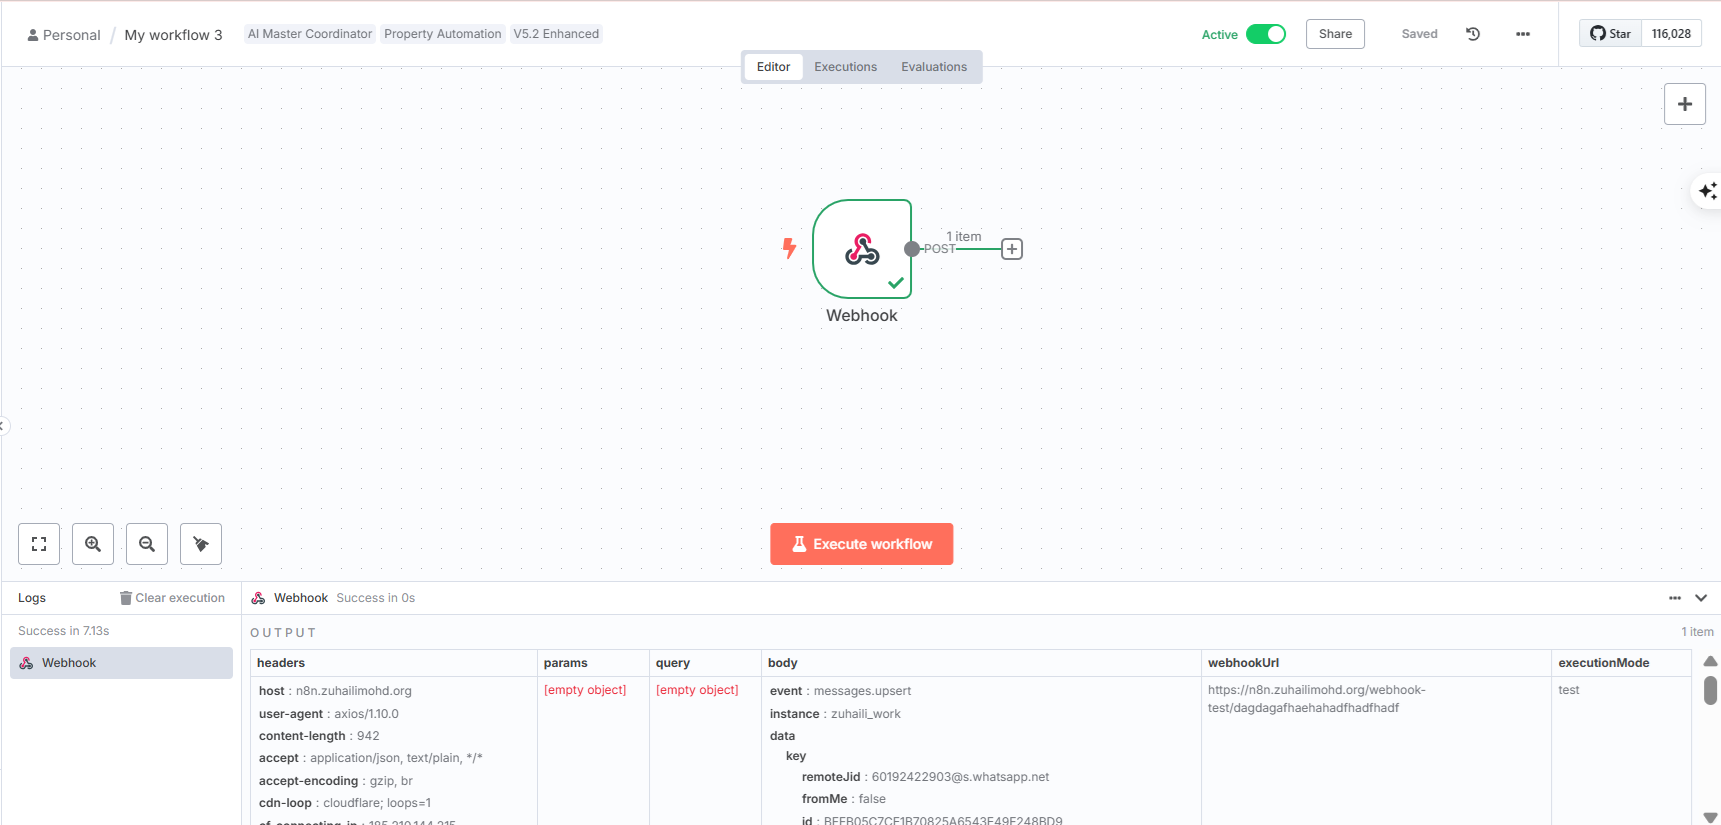This screenshot has width=1721, height=825.
Task: Click the params empty object value
Action: point(585,690)
